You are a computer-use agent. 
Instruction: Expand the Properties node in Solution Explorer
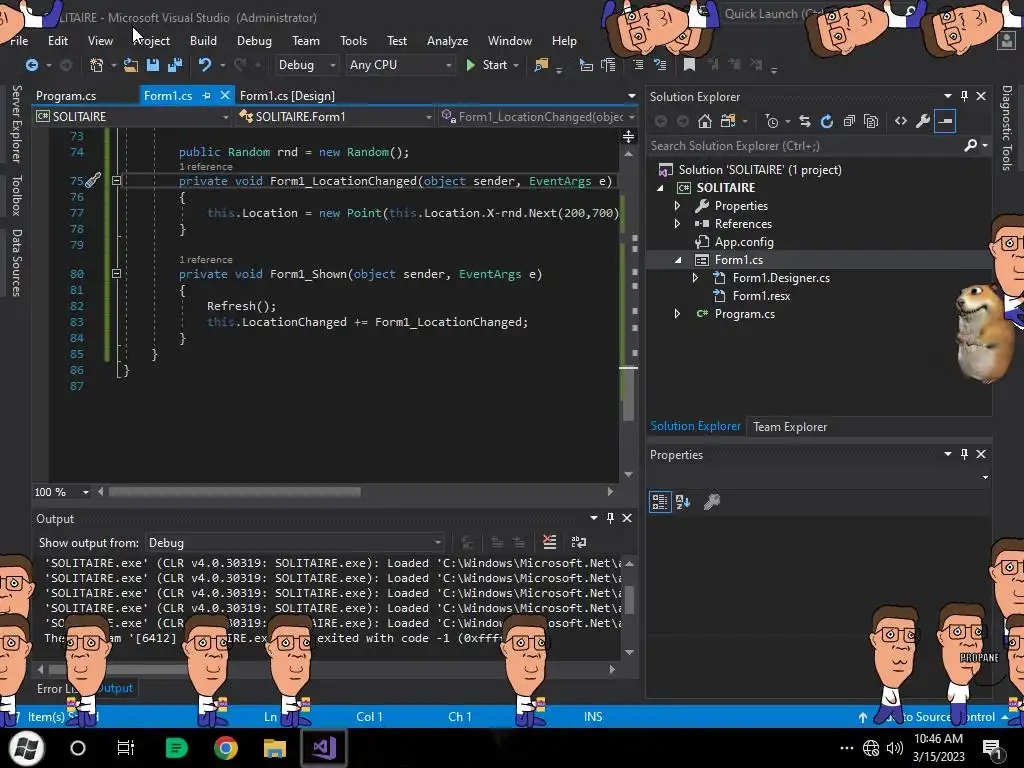(677, 206)
